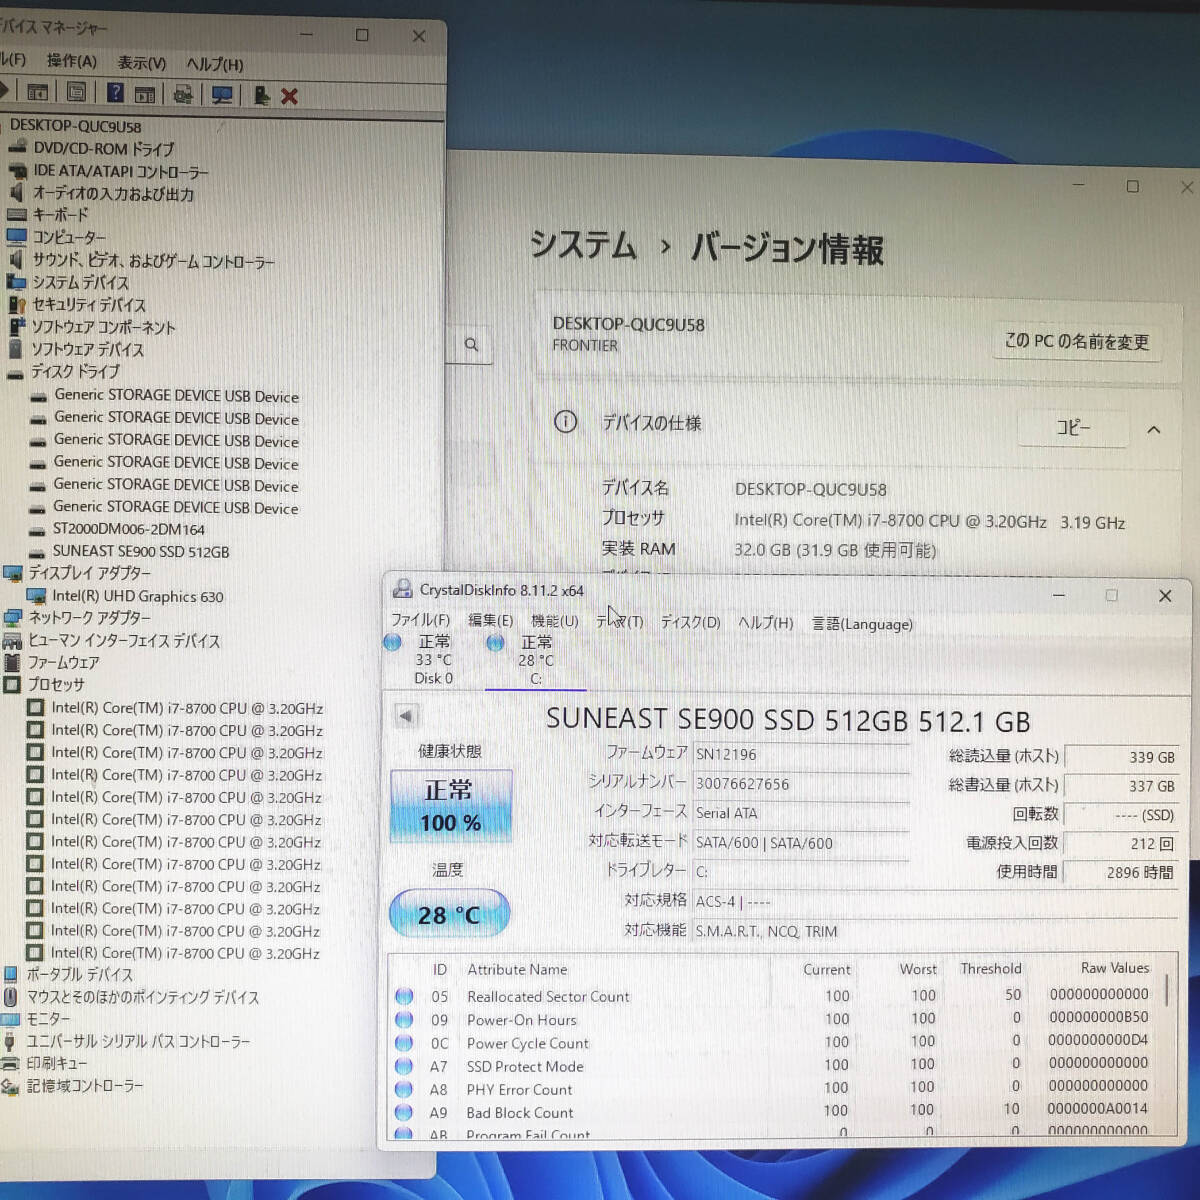
Task: Click status circle for Reallocated Sector Count
Action: point(404,996)
